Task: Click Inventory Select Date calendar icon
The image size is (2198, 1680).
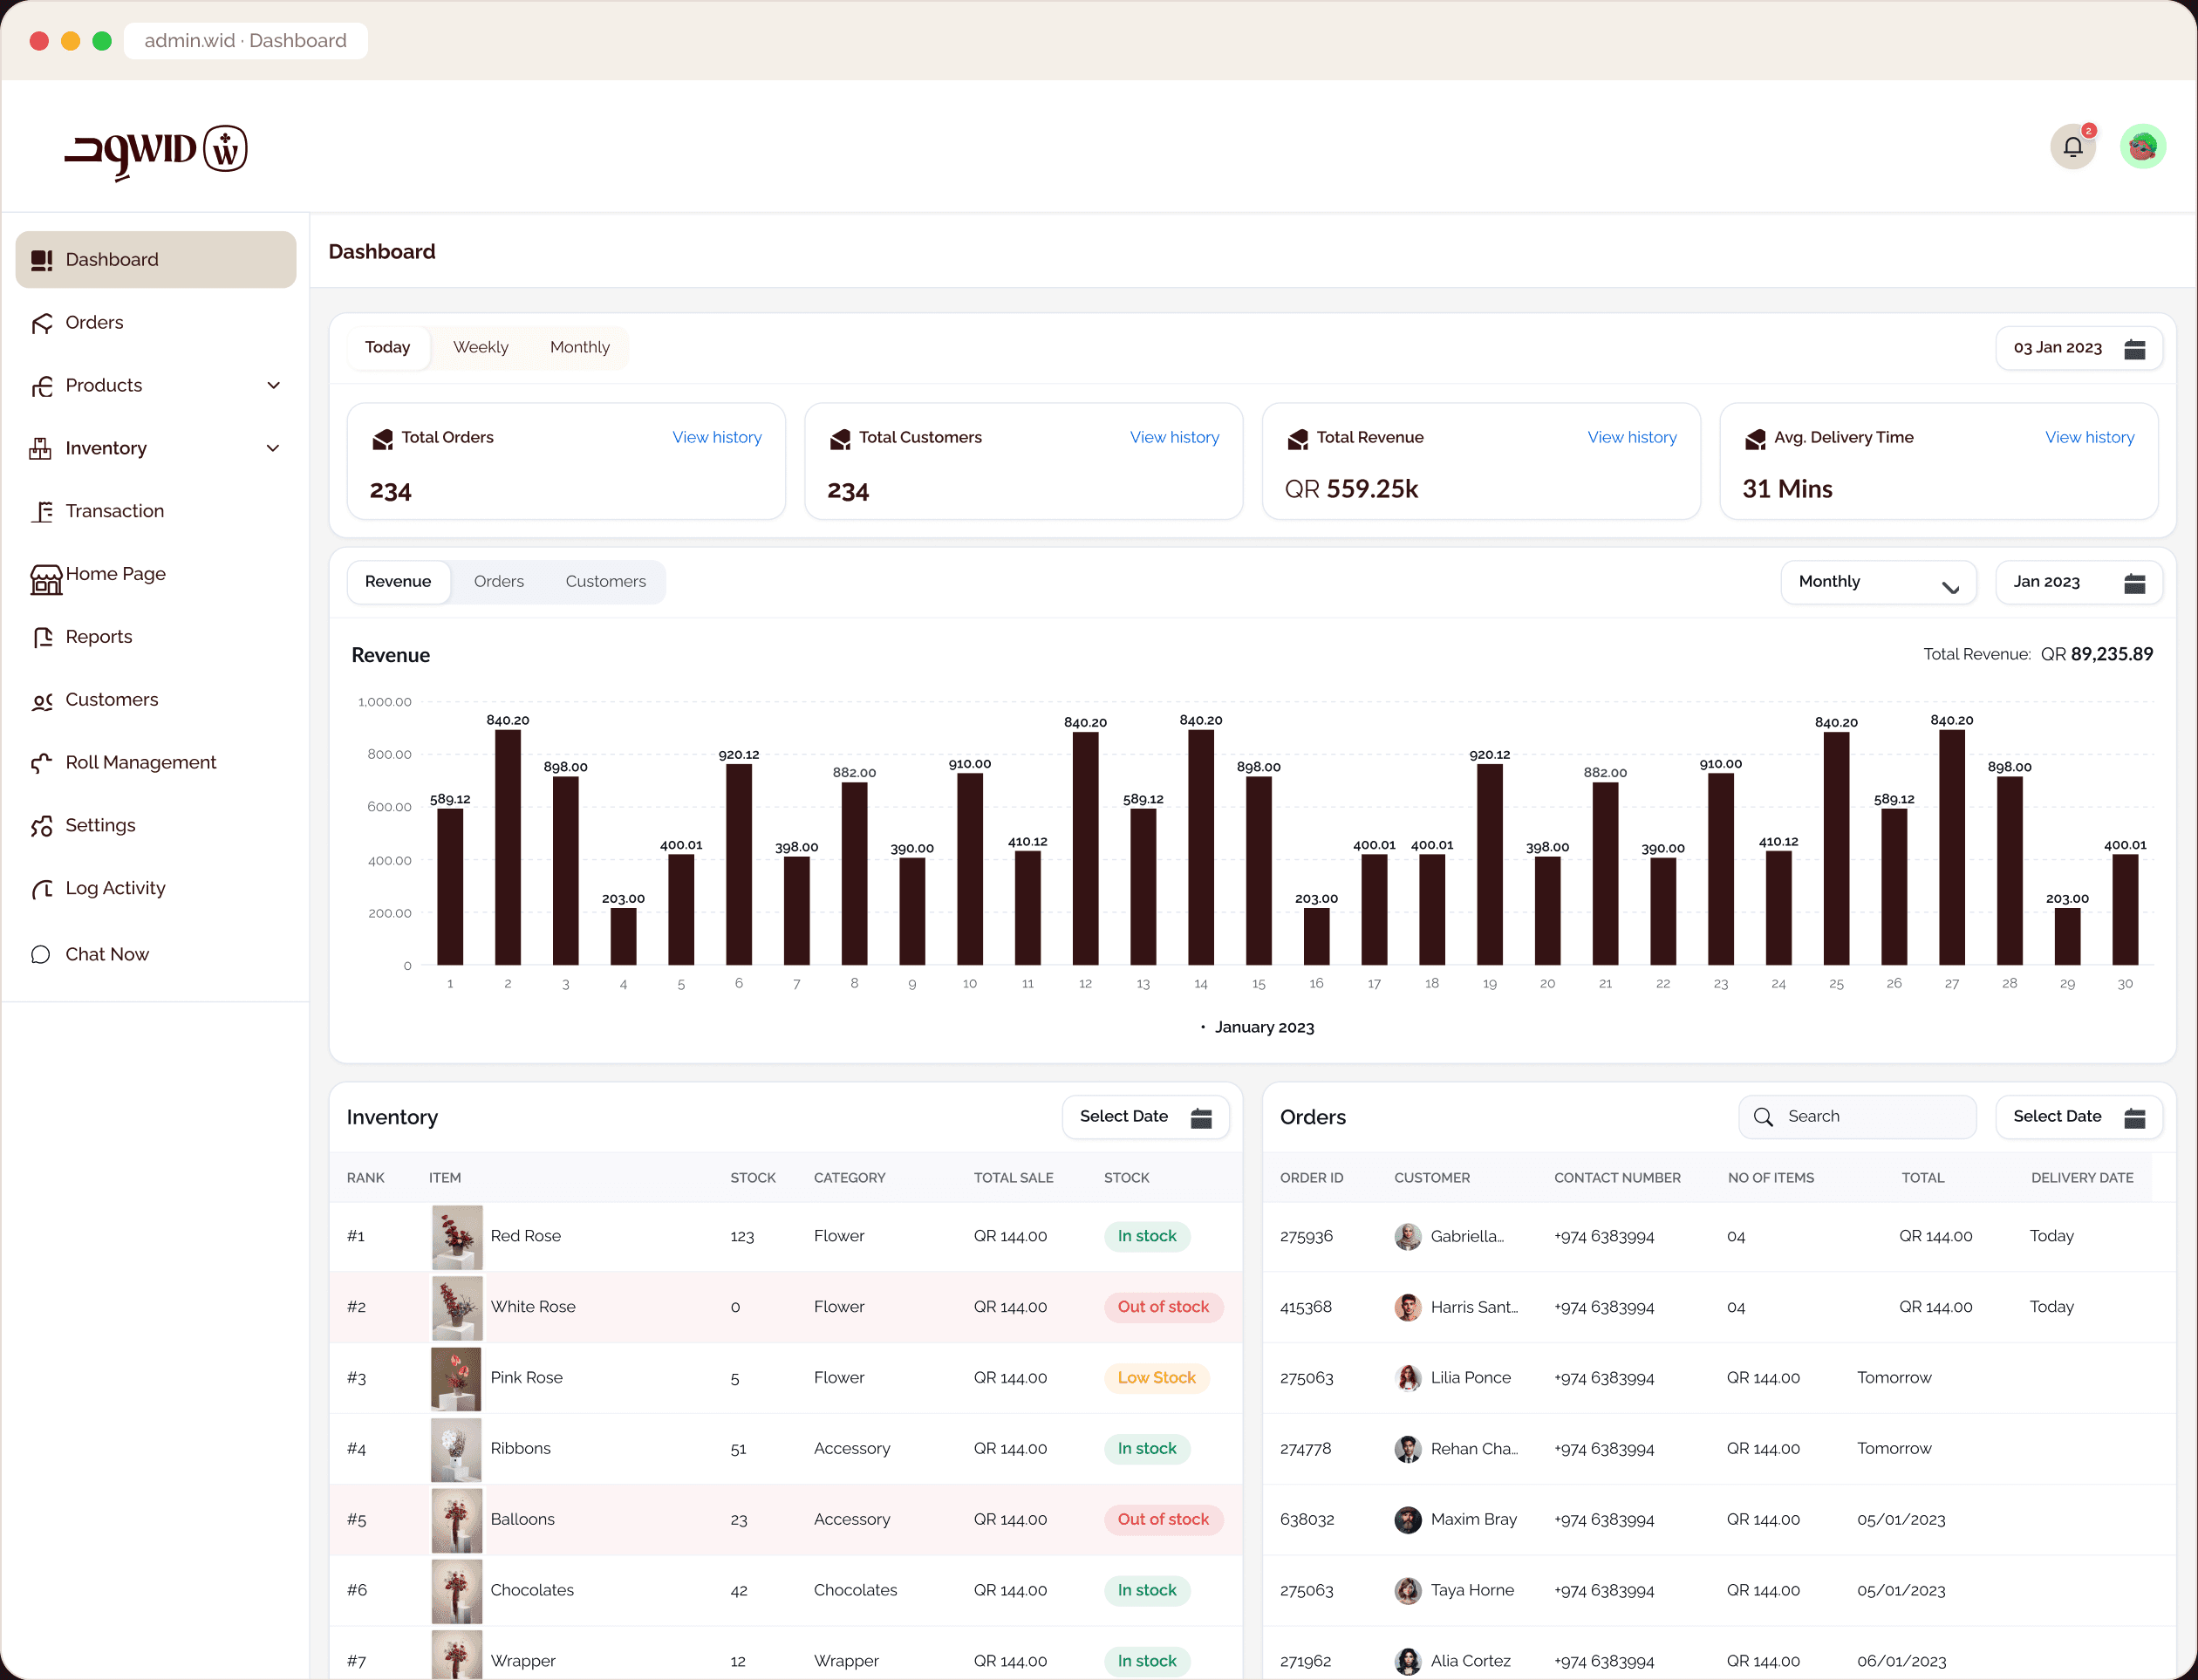Action: pos(1201,1117)
